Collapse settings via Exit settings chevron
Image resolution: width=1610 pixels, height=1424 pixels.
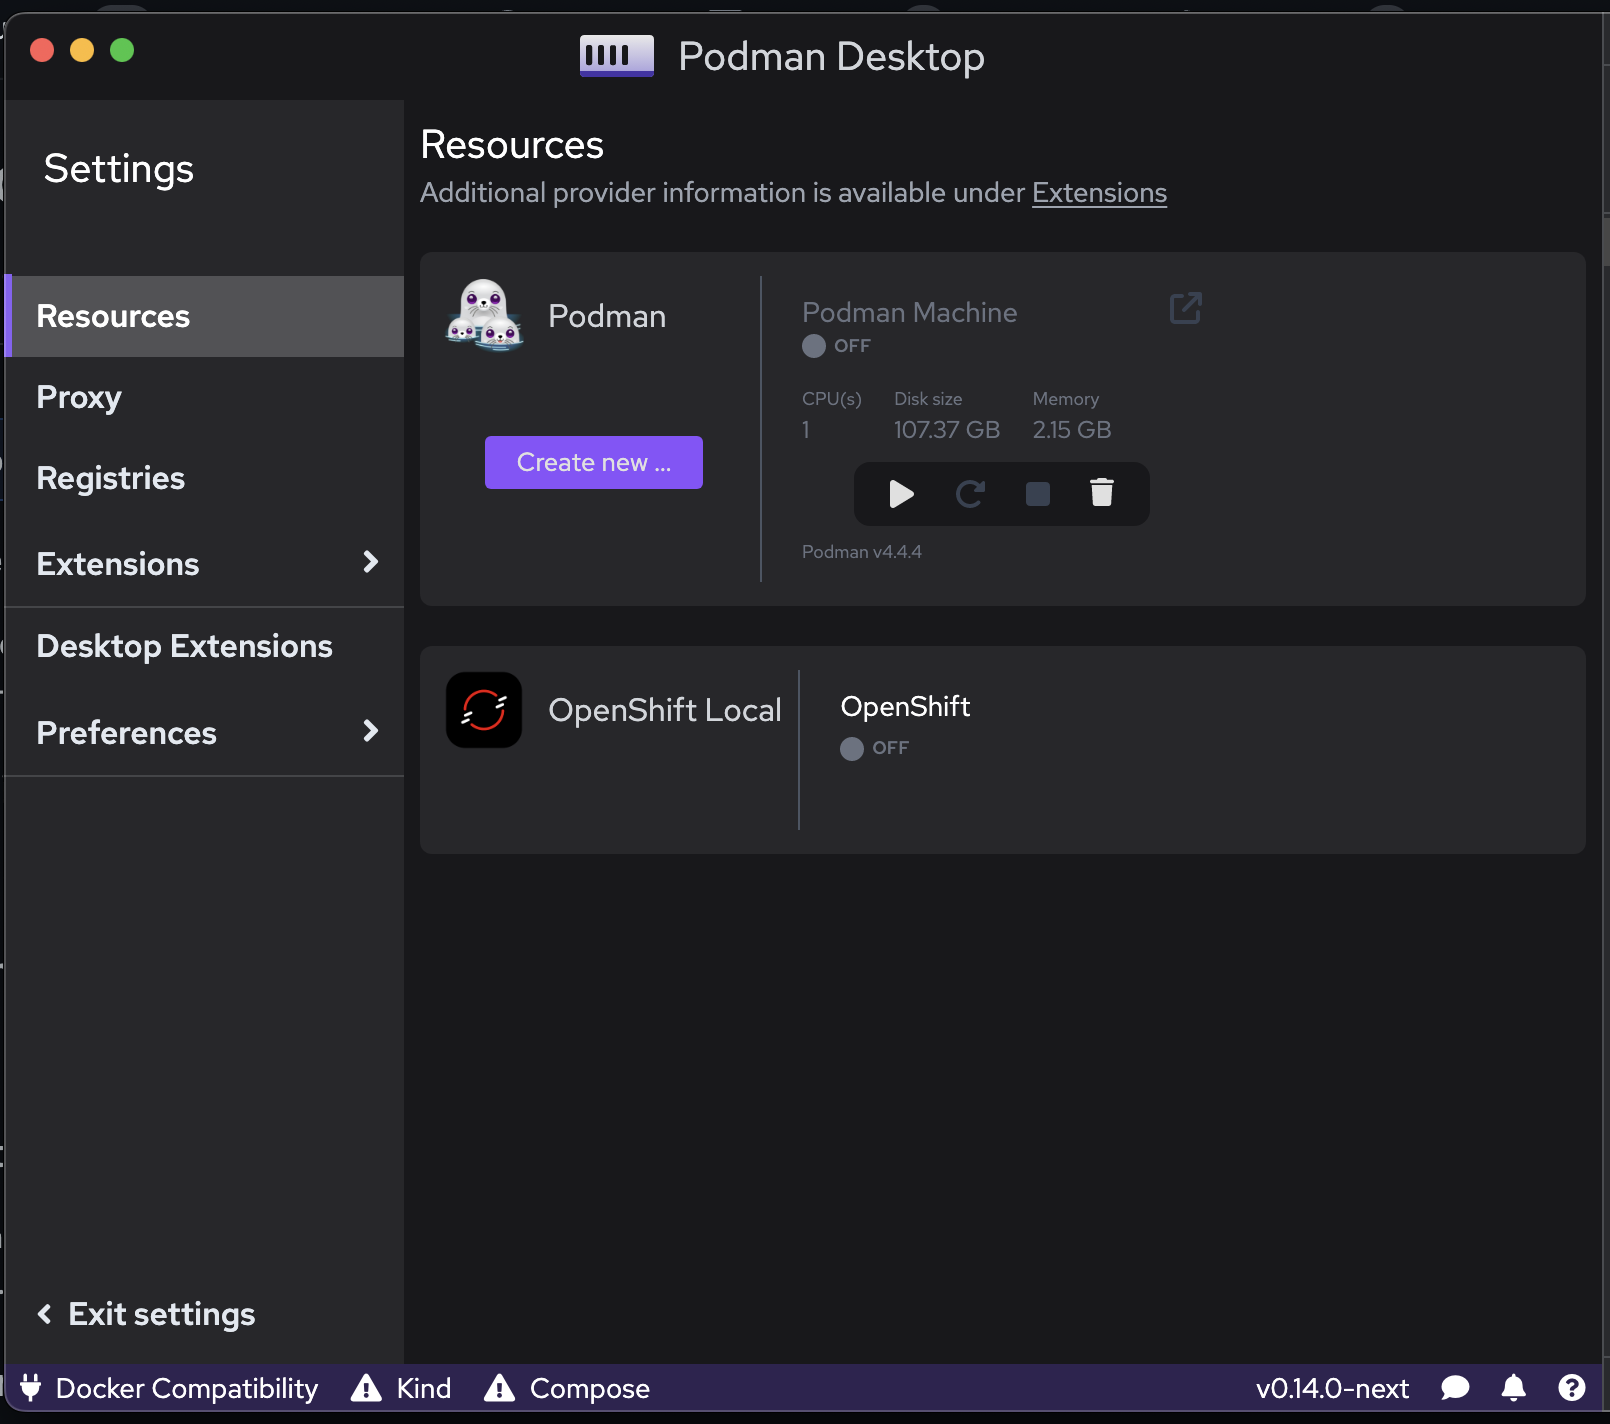[x=44, y=1313]
